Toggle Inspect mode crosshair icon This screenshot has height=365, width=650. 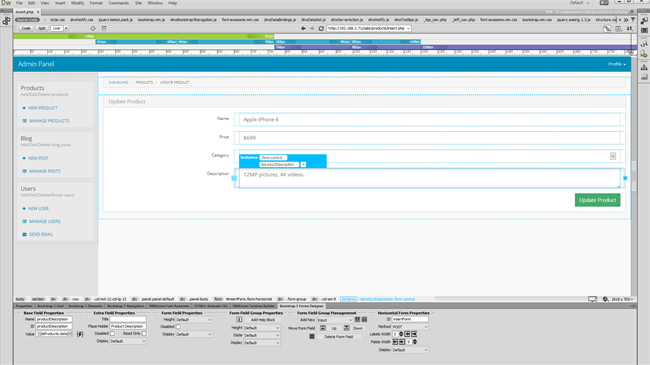93,28
